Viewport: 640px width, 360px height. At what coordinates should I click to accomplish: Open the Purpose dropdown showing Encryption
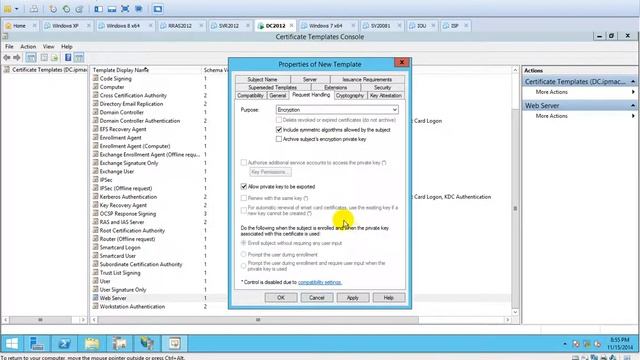tap(337, 110)
